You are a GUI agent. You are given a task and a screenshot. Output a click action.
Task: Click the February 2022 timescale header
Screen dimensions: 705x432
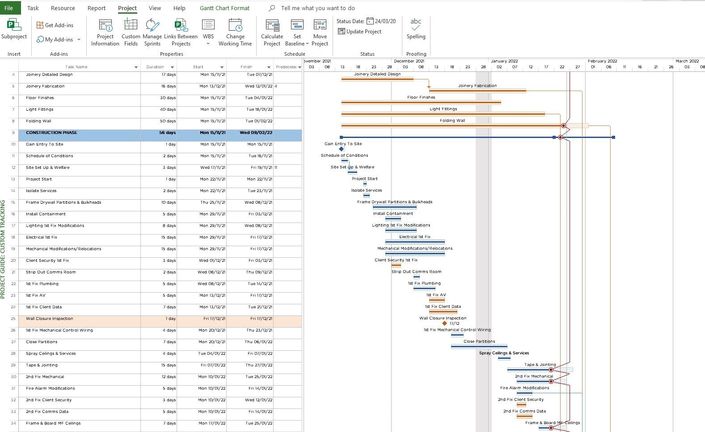tap(602, 61)
